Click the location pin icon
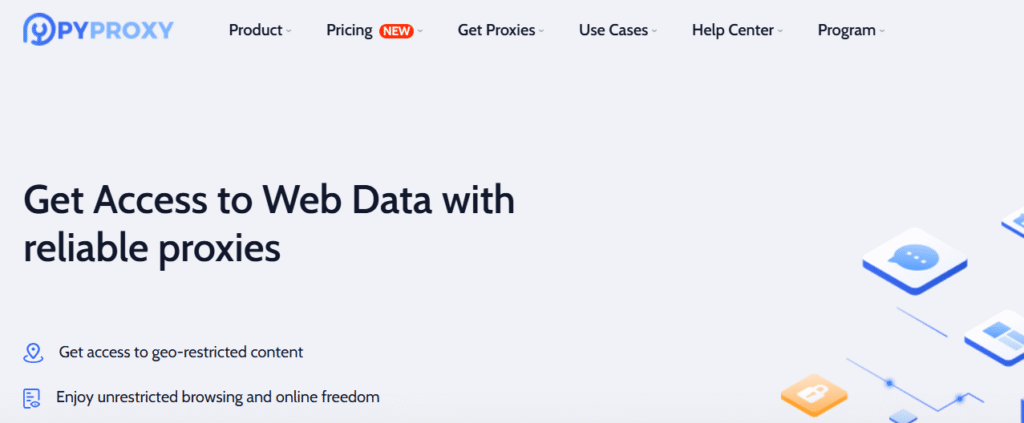This screenshot has width=1024, height=423. [33, 353]
